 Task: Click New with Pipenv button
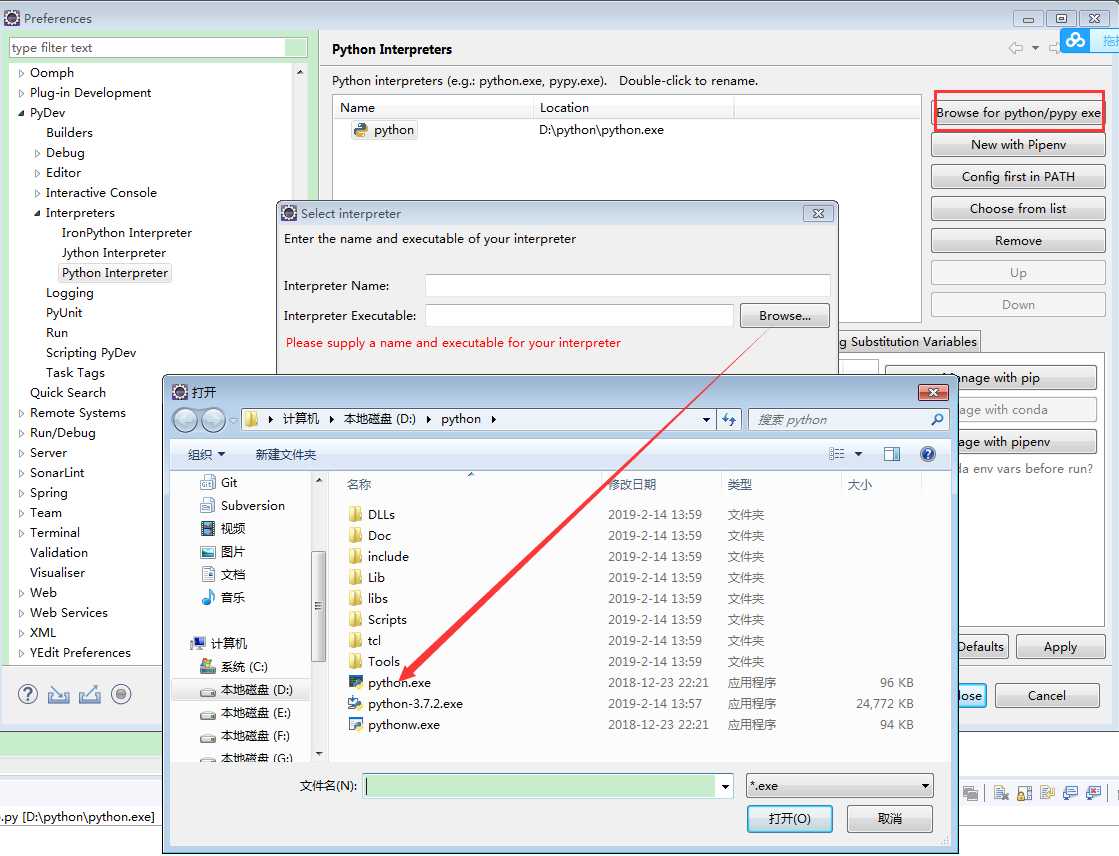1018,145
